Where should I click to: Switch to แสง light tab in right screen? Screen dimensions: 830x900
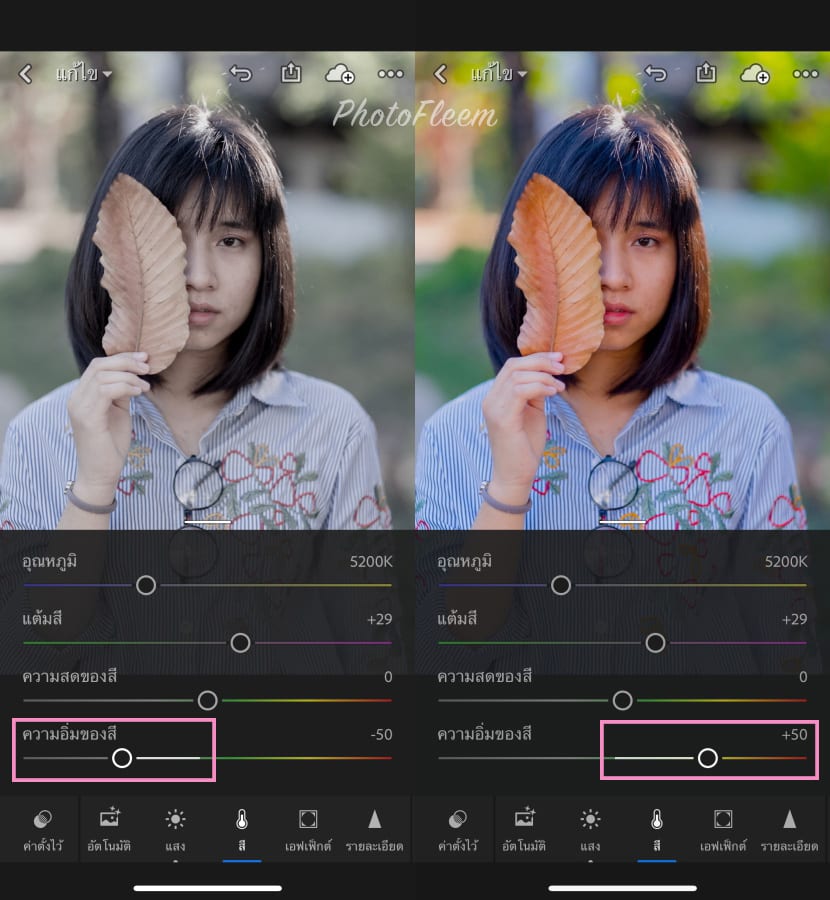click(x=590, y=830)
